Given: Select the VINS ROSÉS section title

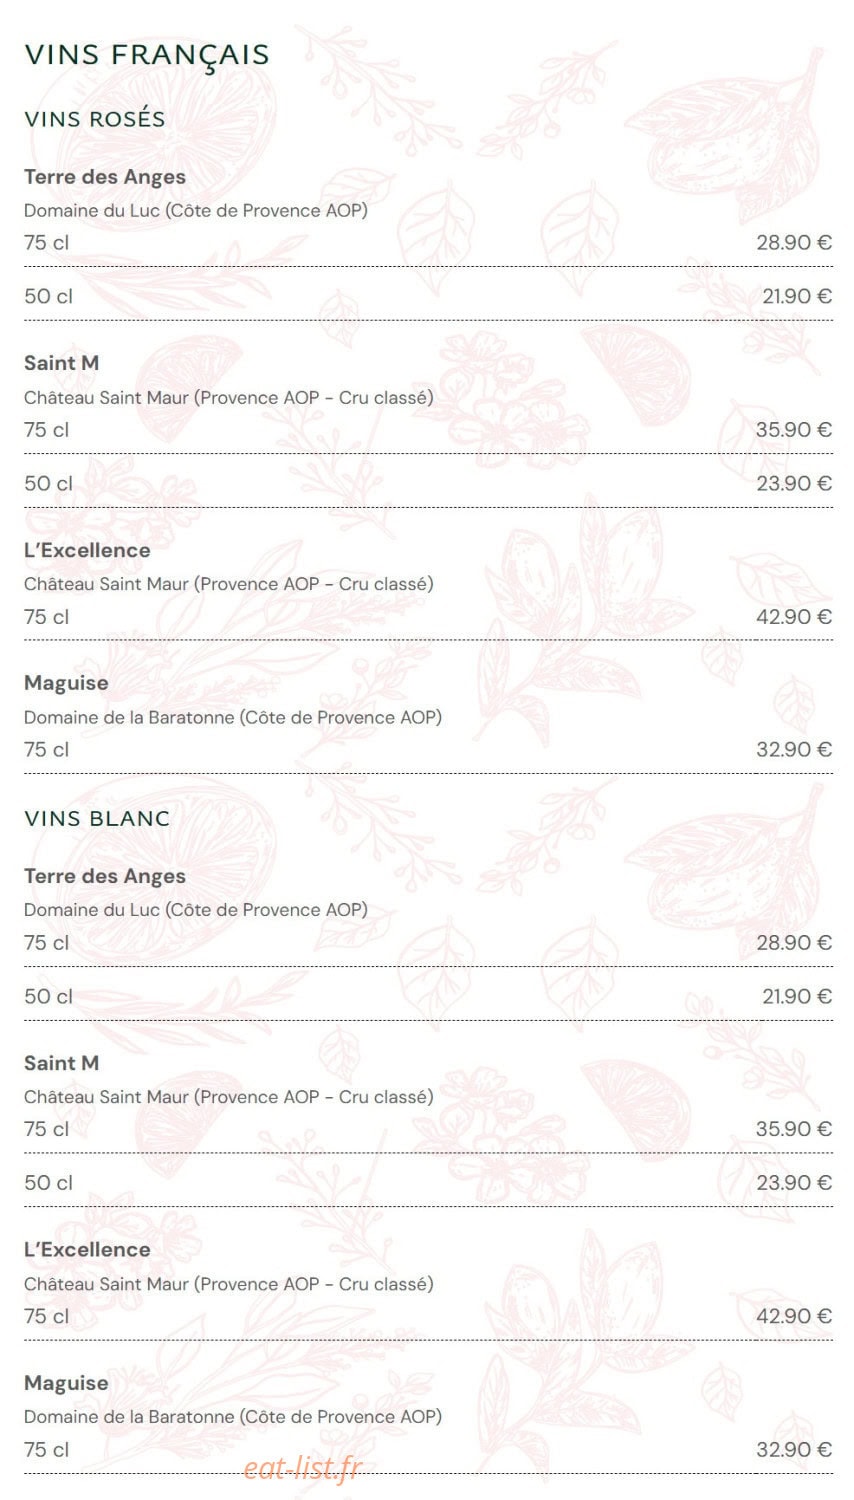Looking at the screenshot, I should click(x=95, y=119).
